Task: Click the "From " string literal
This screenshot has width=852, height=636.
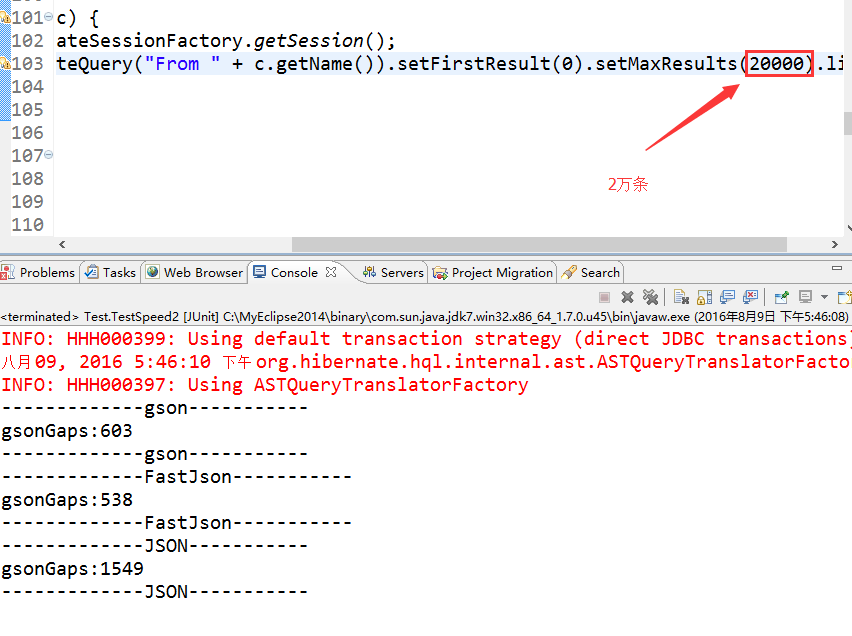Action: coord(183,64)
